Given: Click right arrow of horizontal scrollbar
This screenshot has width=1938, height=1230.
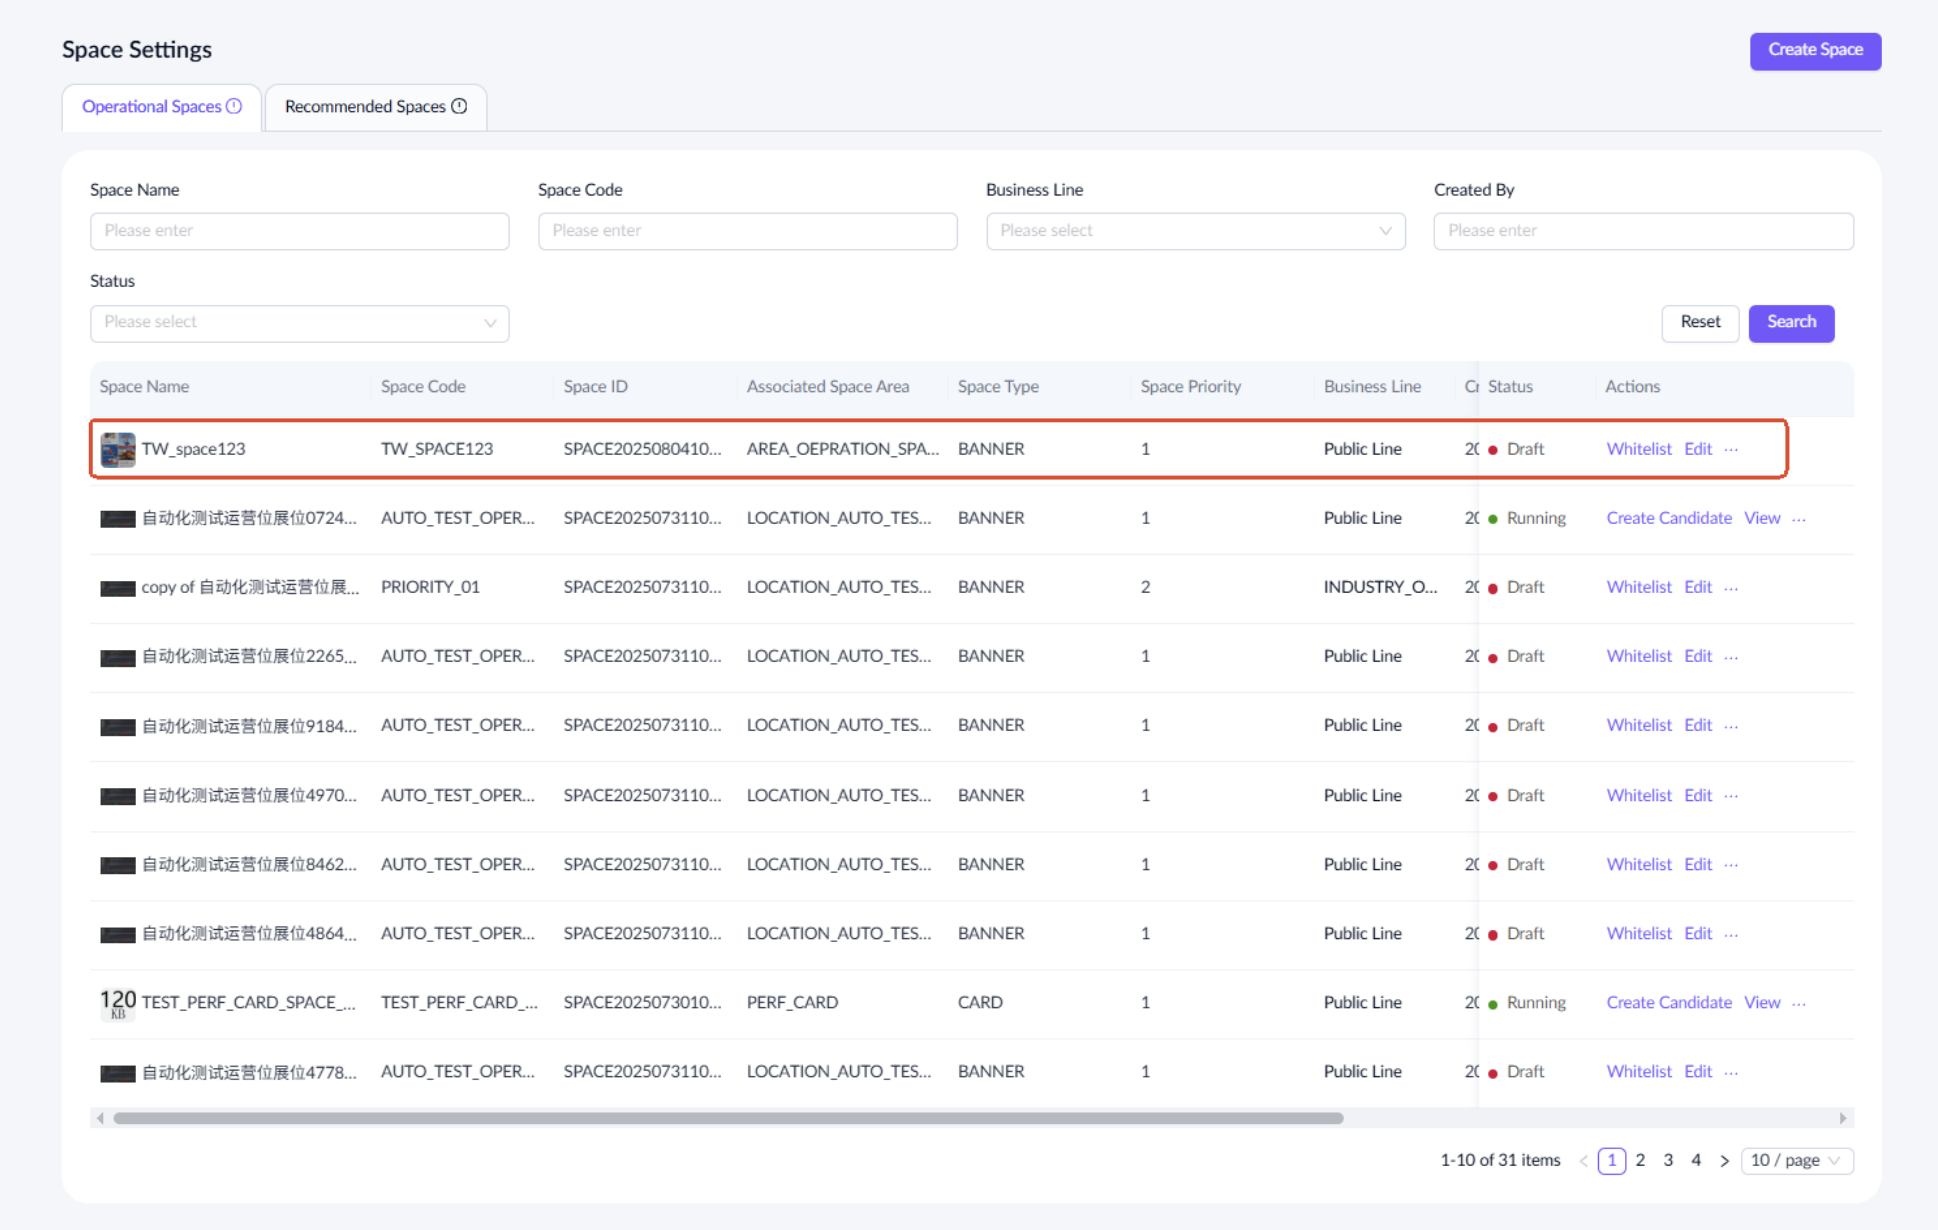Looking at the screenshot, I should click(1843, 1118).
